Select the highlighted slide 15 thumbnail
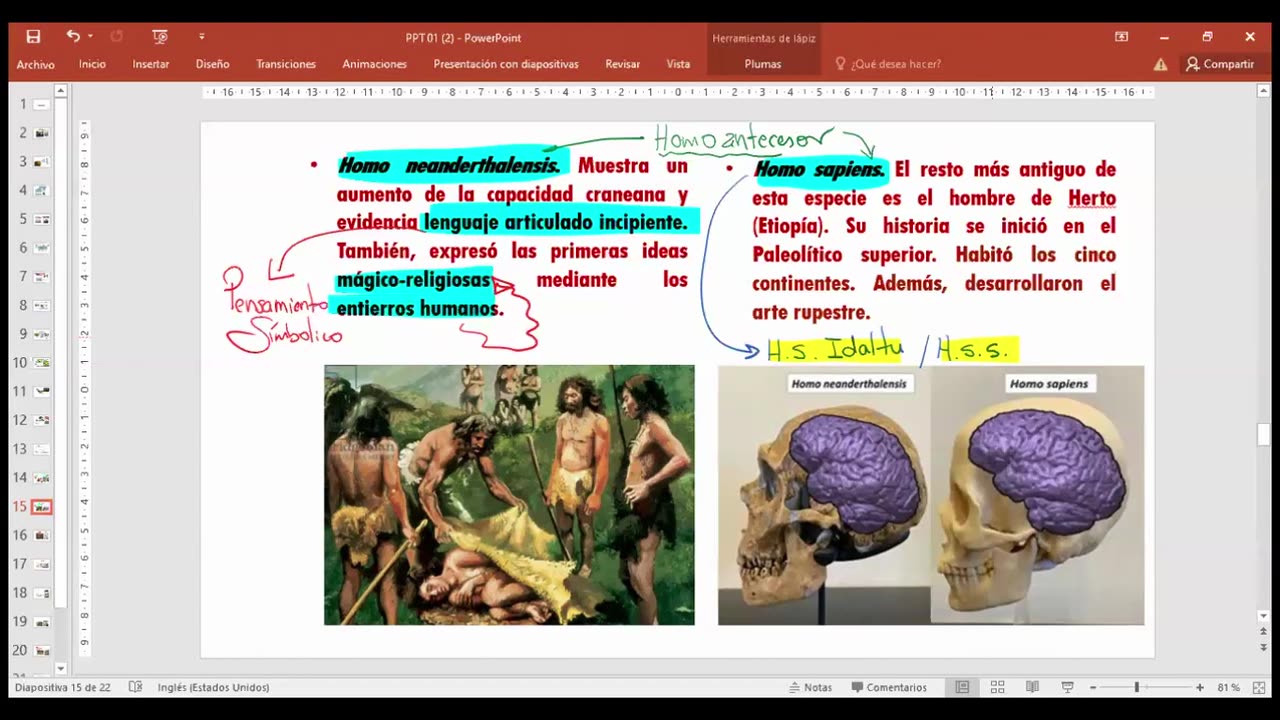Viewport: 1280px width, 720px height. [41, 507]
